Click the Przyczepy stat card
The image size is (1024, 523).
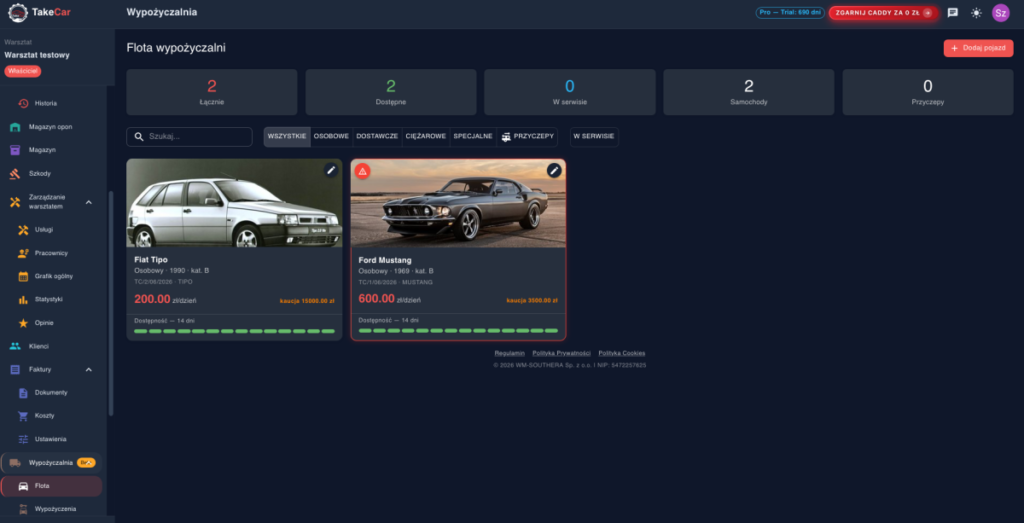tap(927, 92)
